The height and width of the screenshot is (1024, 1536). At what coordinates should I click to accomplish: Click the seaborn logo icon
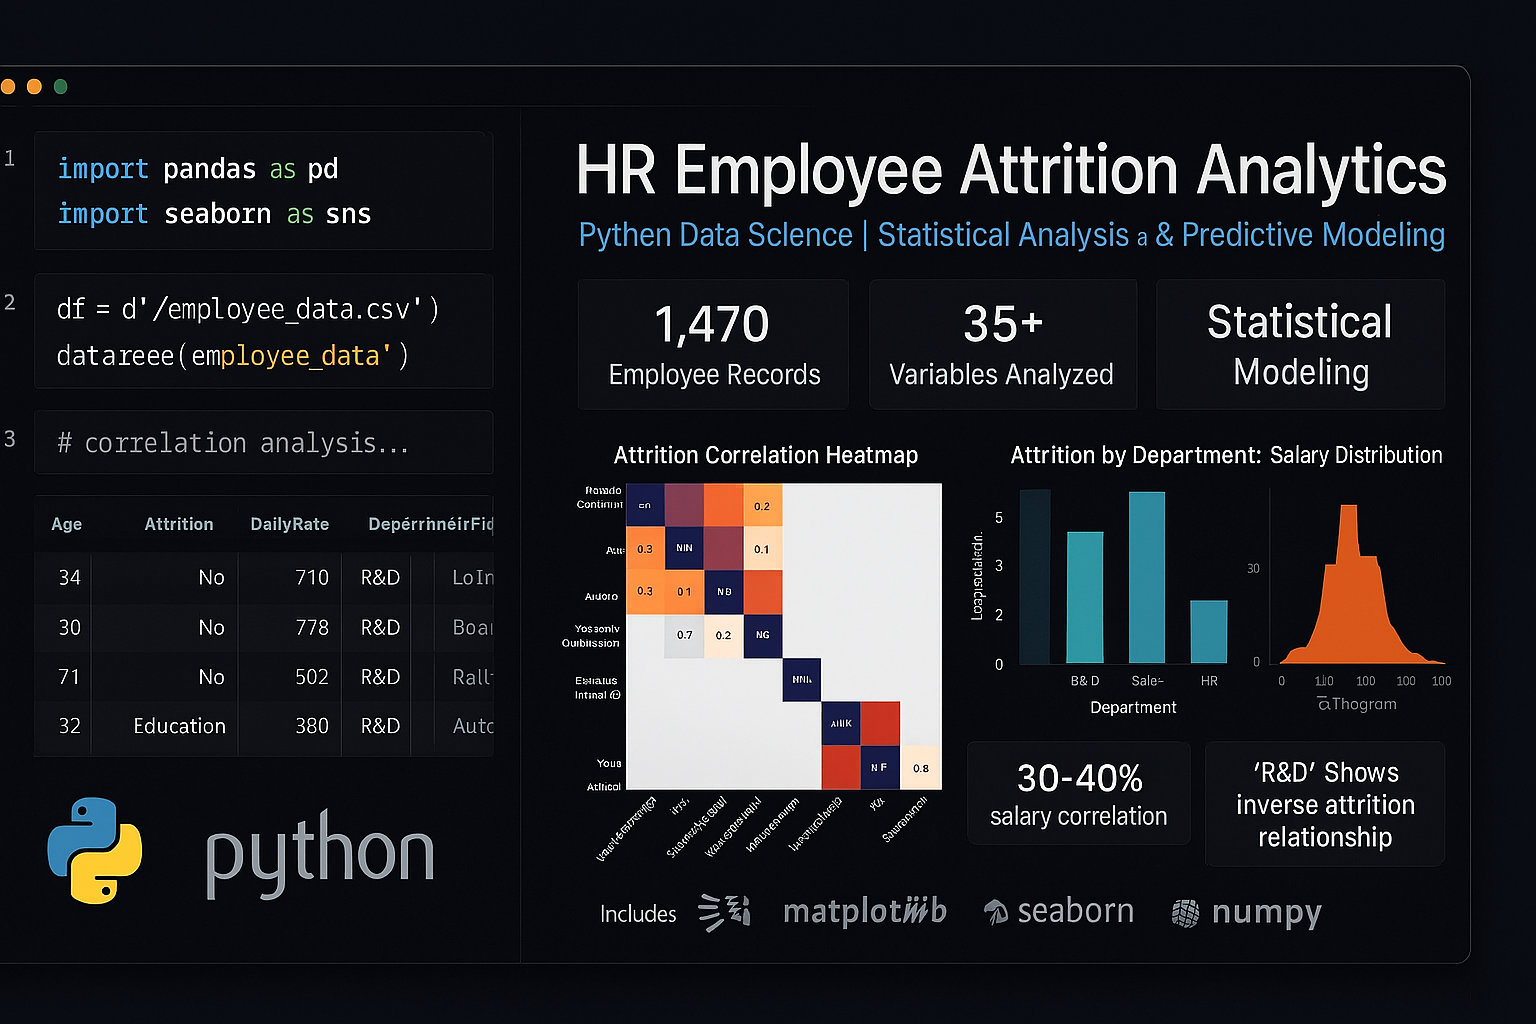[996, 912]
